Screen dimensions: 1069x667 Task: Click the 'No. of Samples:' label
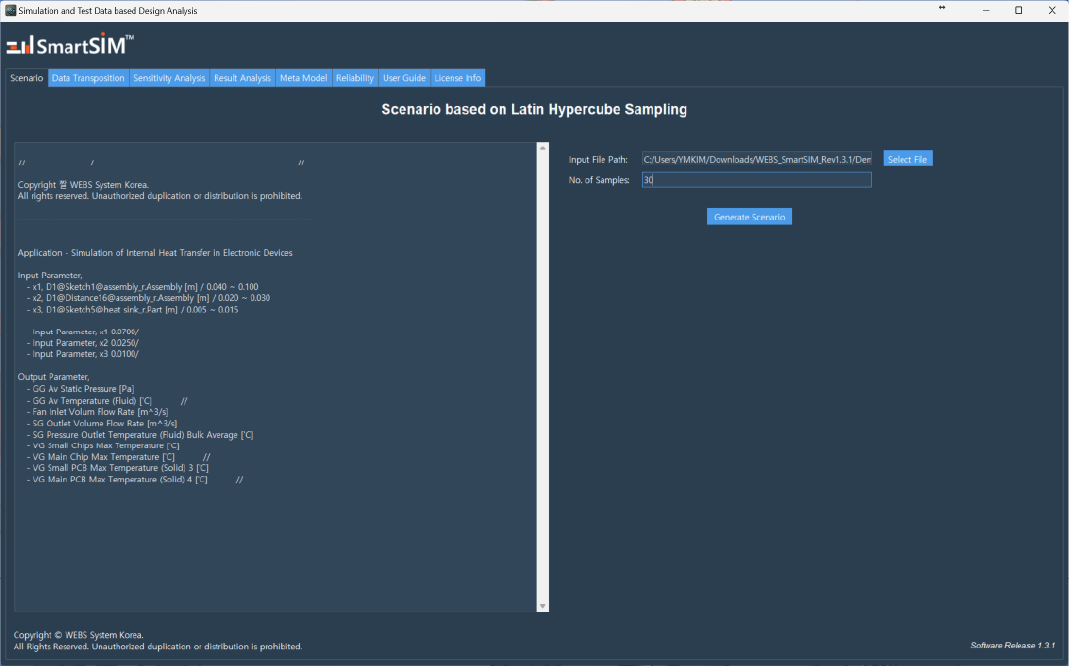coord(599,180)
